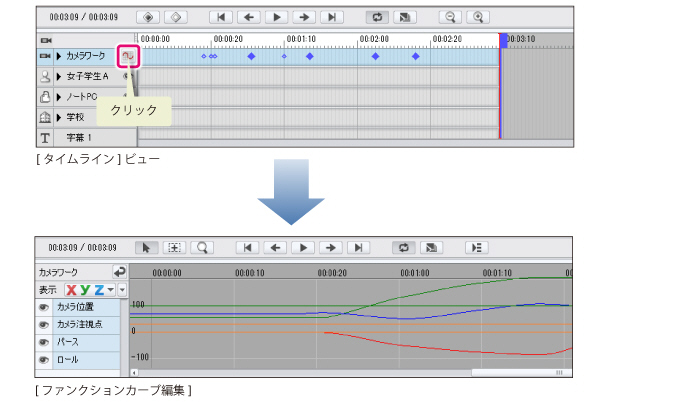The width and height of the screenshot is (700, 406).
Task: Expand the ノートPC track
Action: [59, 97]
